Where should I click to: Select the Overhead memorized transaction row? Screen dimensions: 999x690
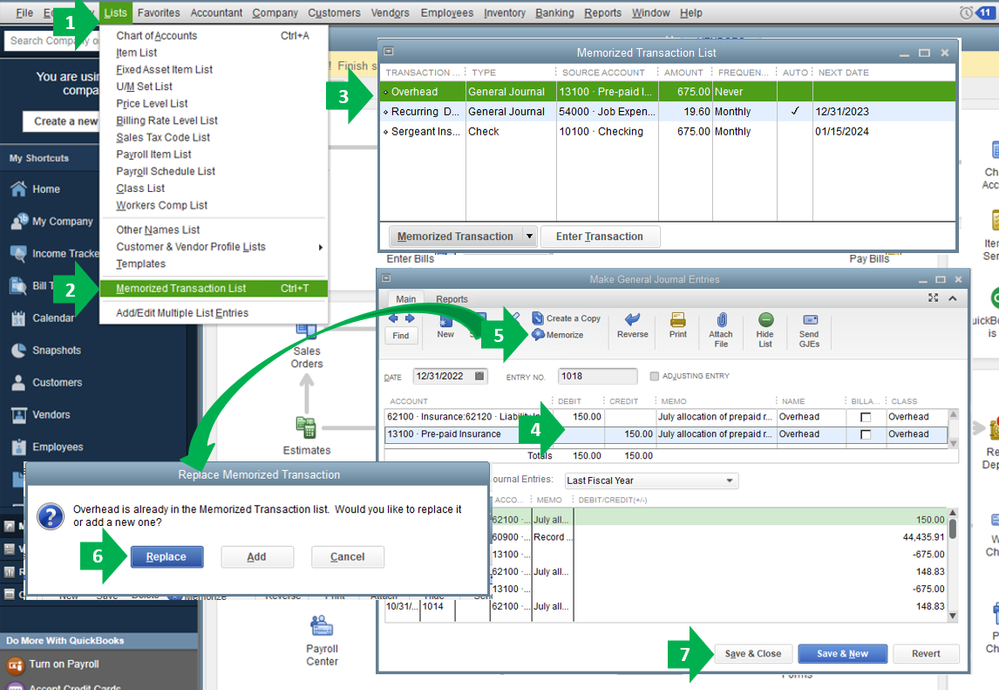tap(667, 92)
